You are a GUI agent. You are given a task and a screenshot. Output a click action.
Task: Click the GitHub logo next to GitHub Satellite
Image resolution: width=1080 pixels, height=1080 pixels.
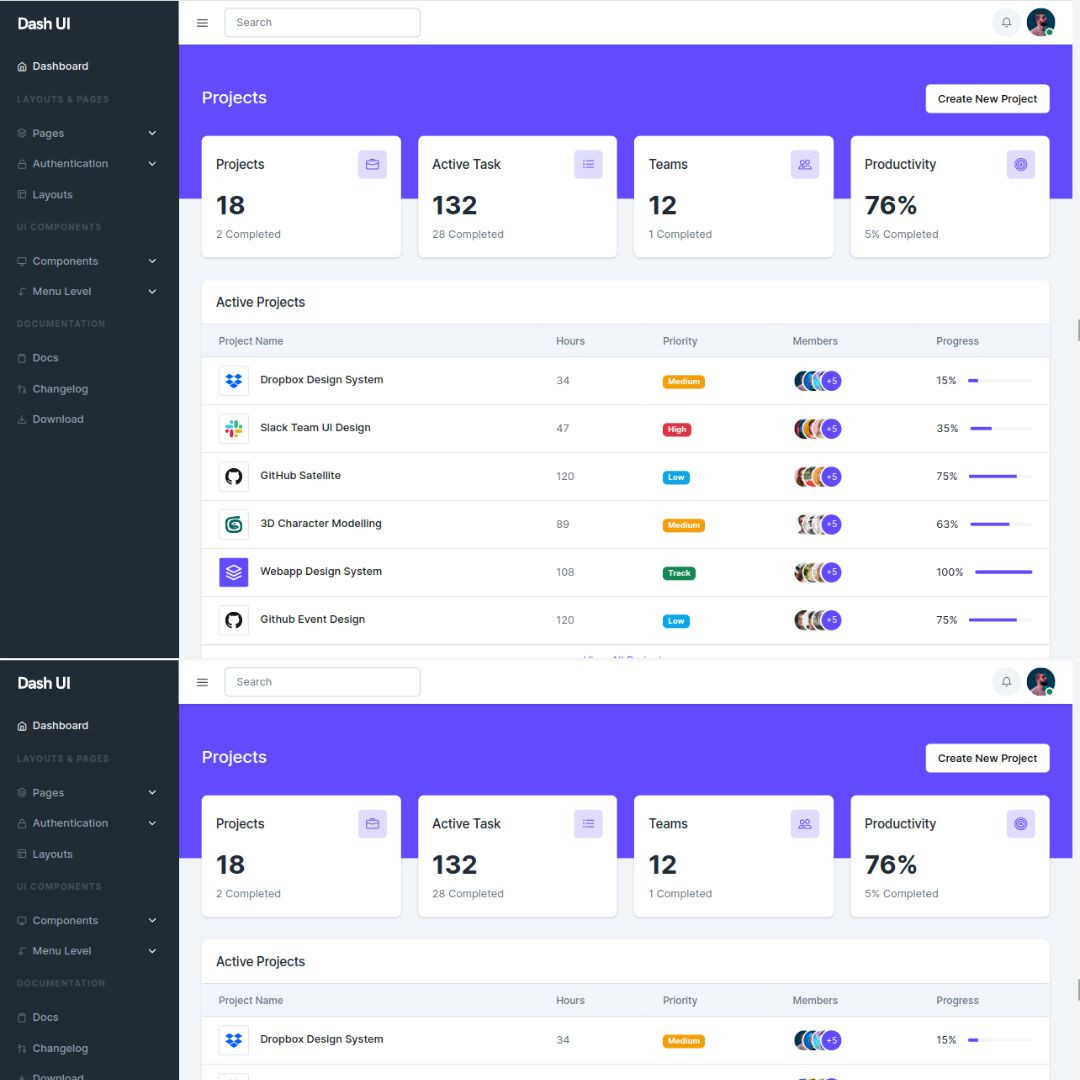pos(233,476)
